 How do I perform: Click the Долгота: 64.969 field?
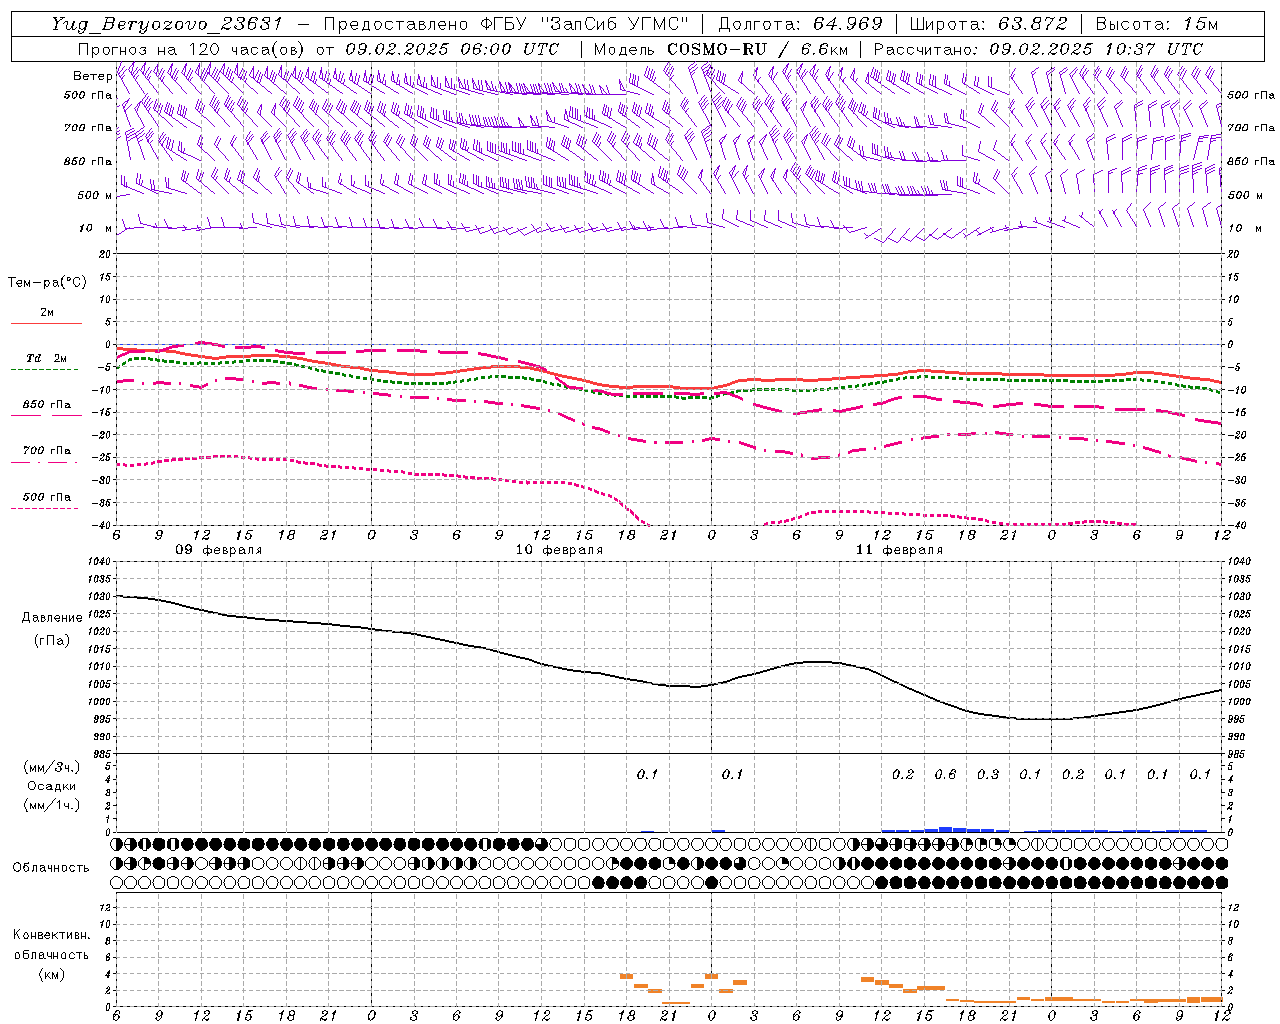click(801, 24)
